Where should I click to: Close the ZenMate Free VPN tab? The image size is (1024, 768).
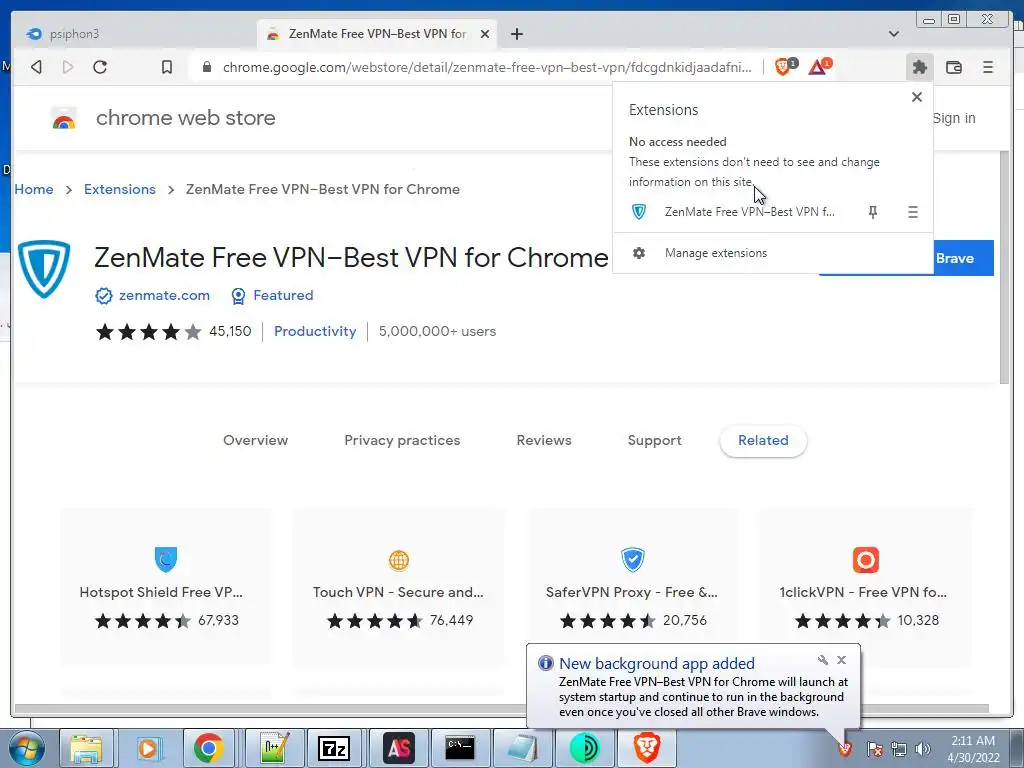[485, 34]
